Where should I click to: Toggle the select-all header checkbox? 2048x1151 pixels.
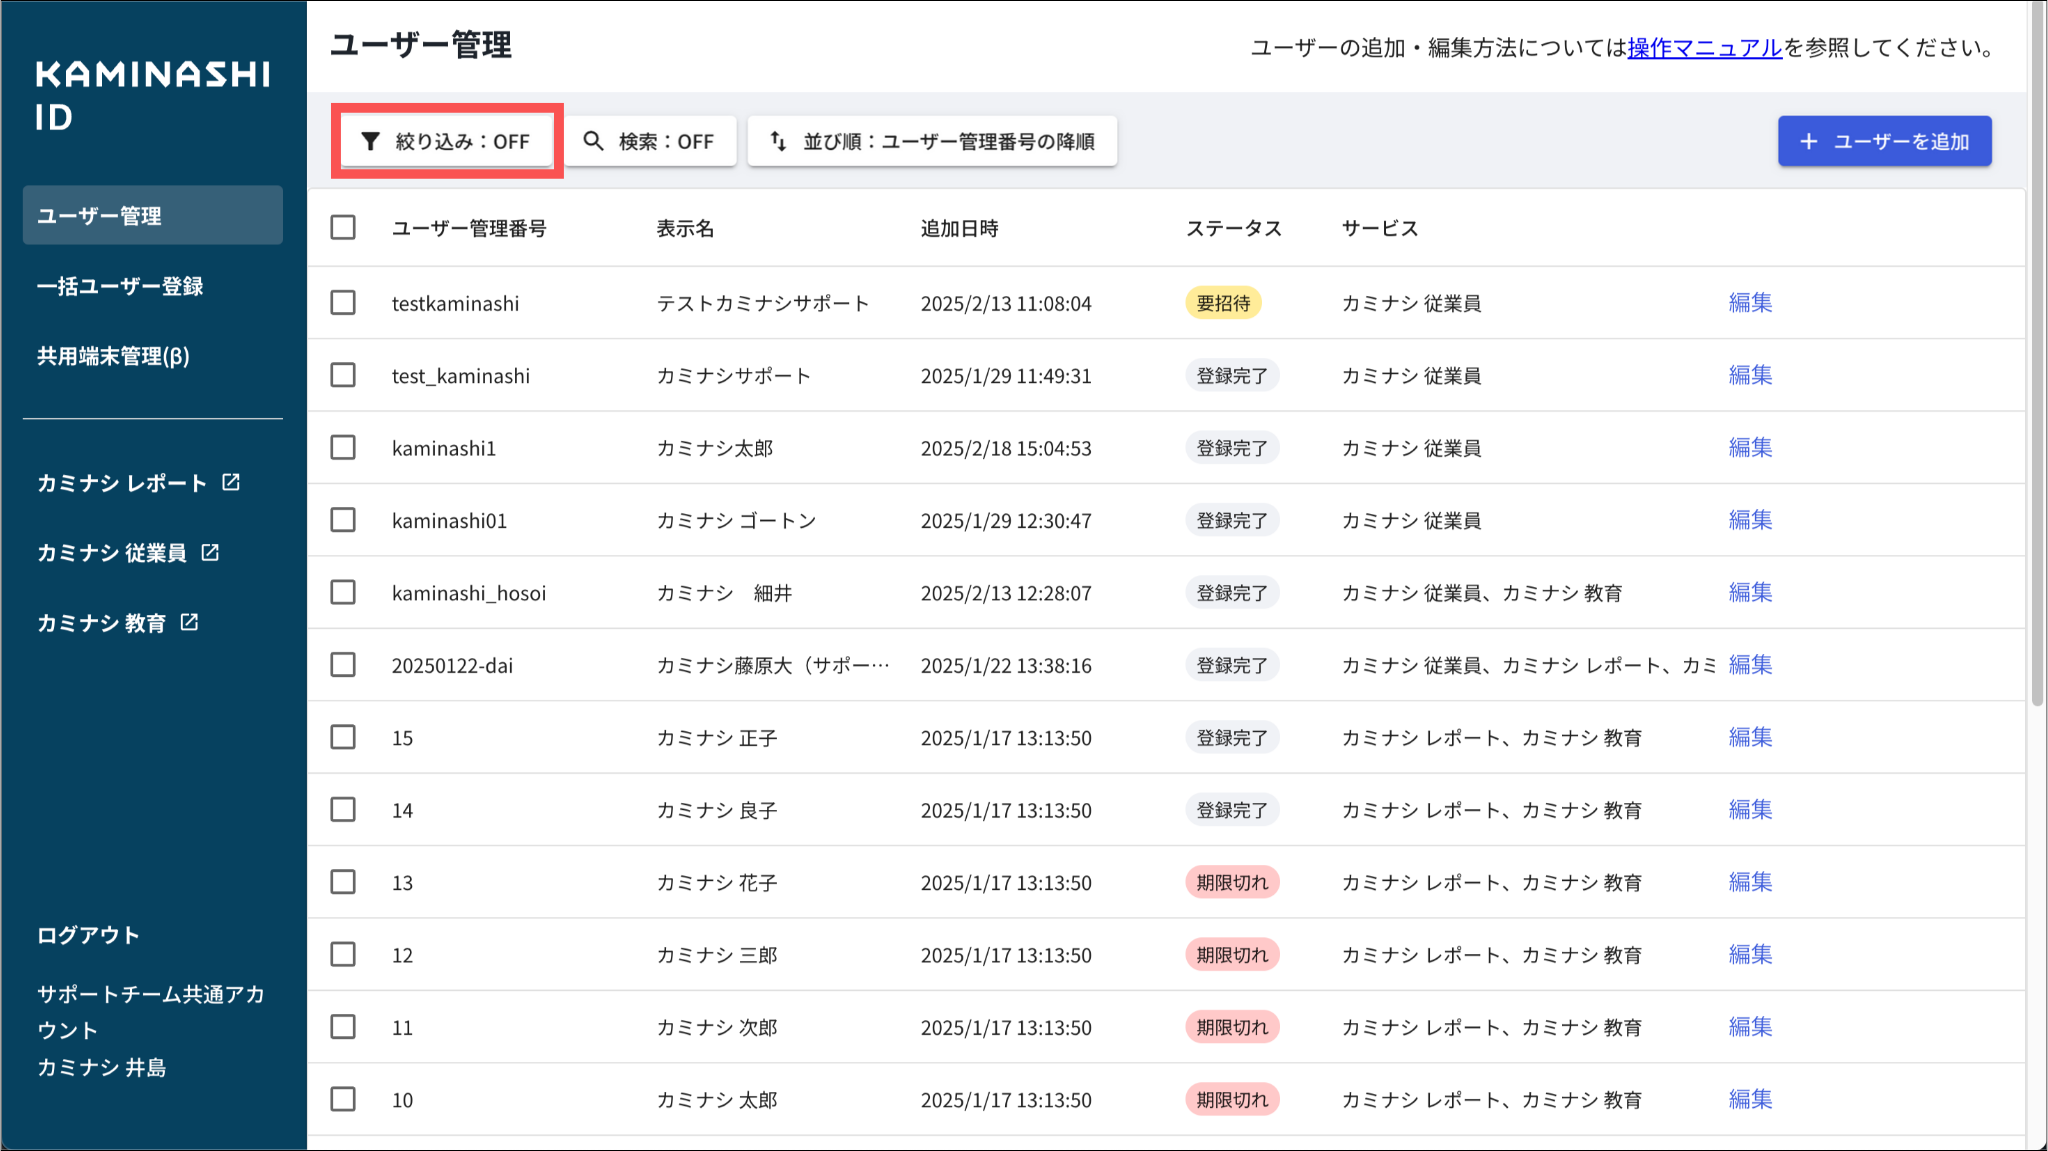pos(343,227)
